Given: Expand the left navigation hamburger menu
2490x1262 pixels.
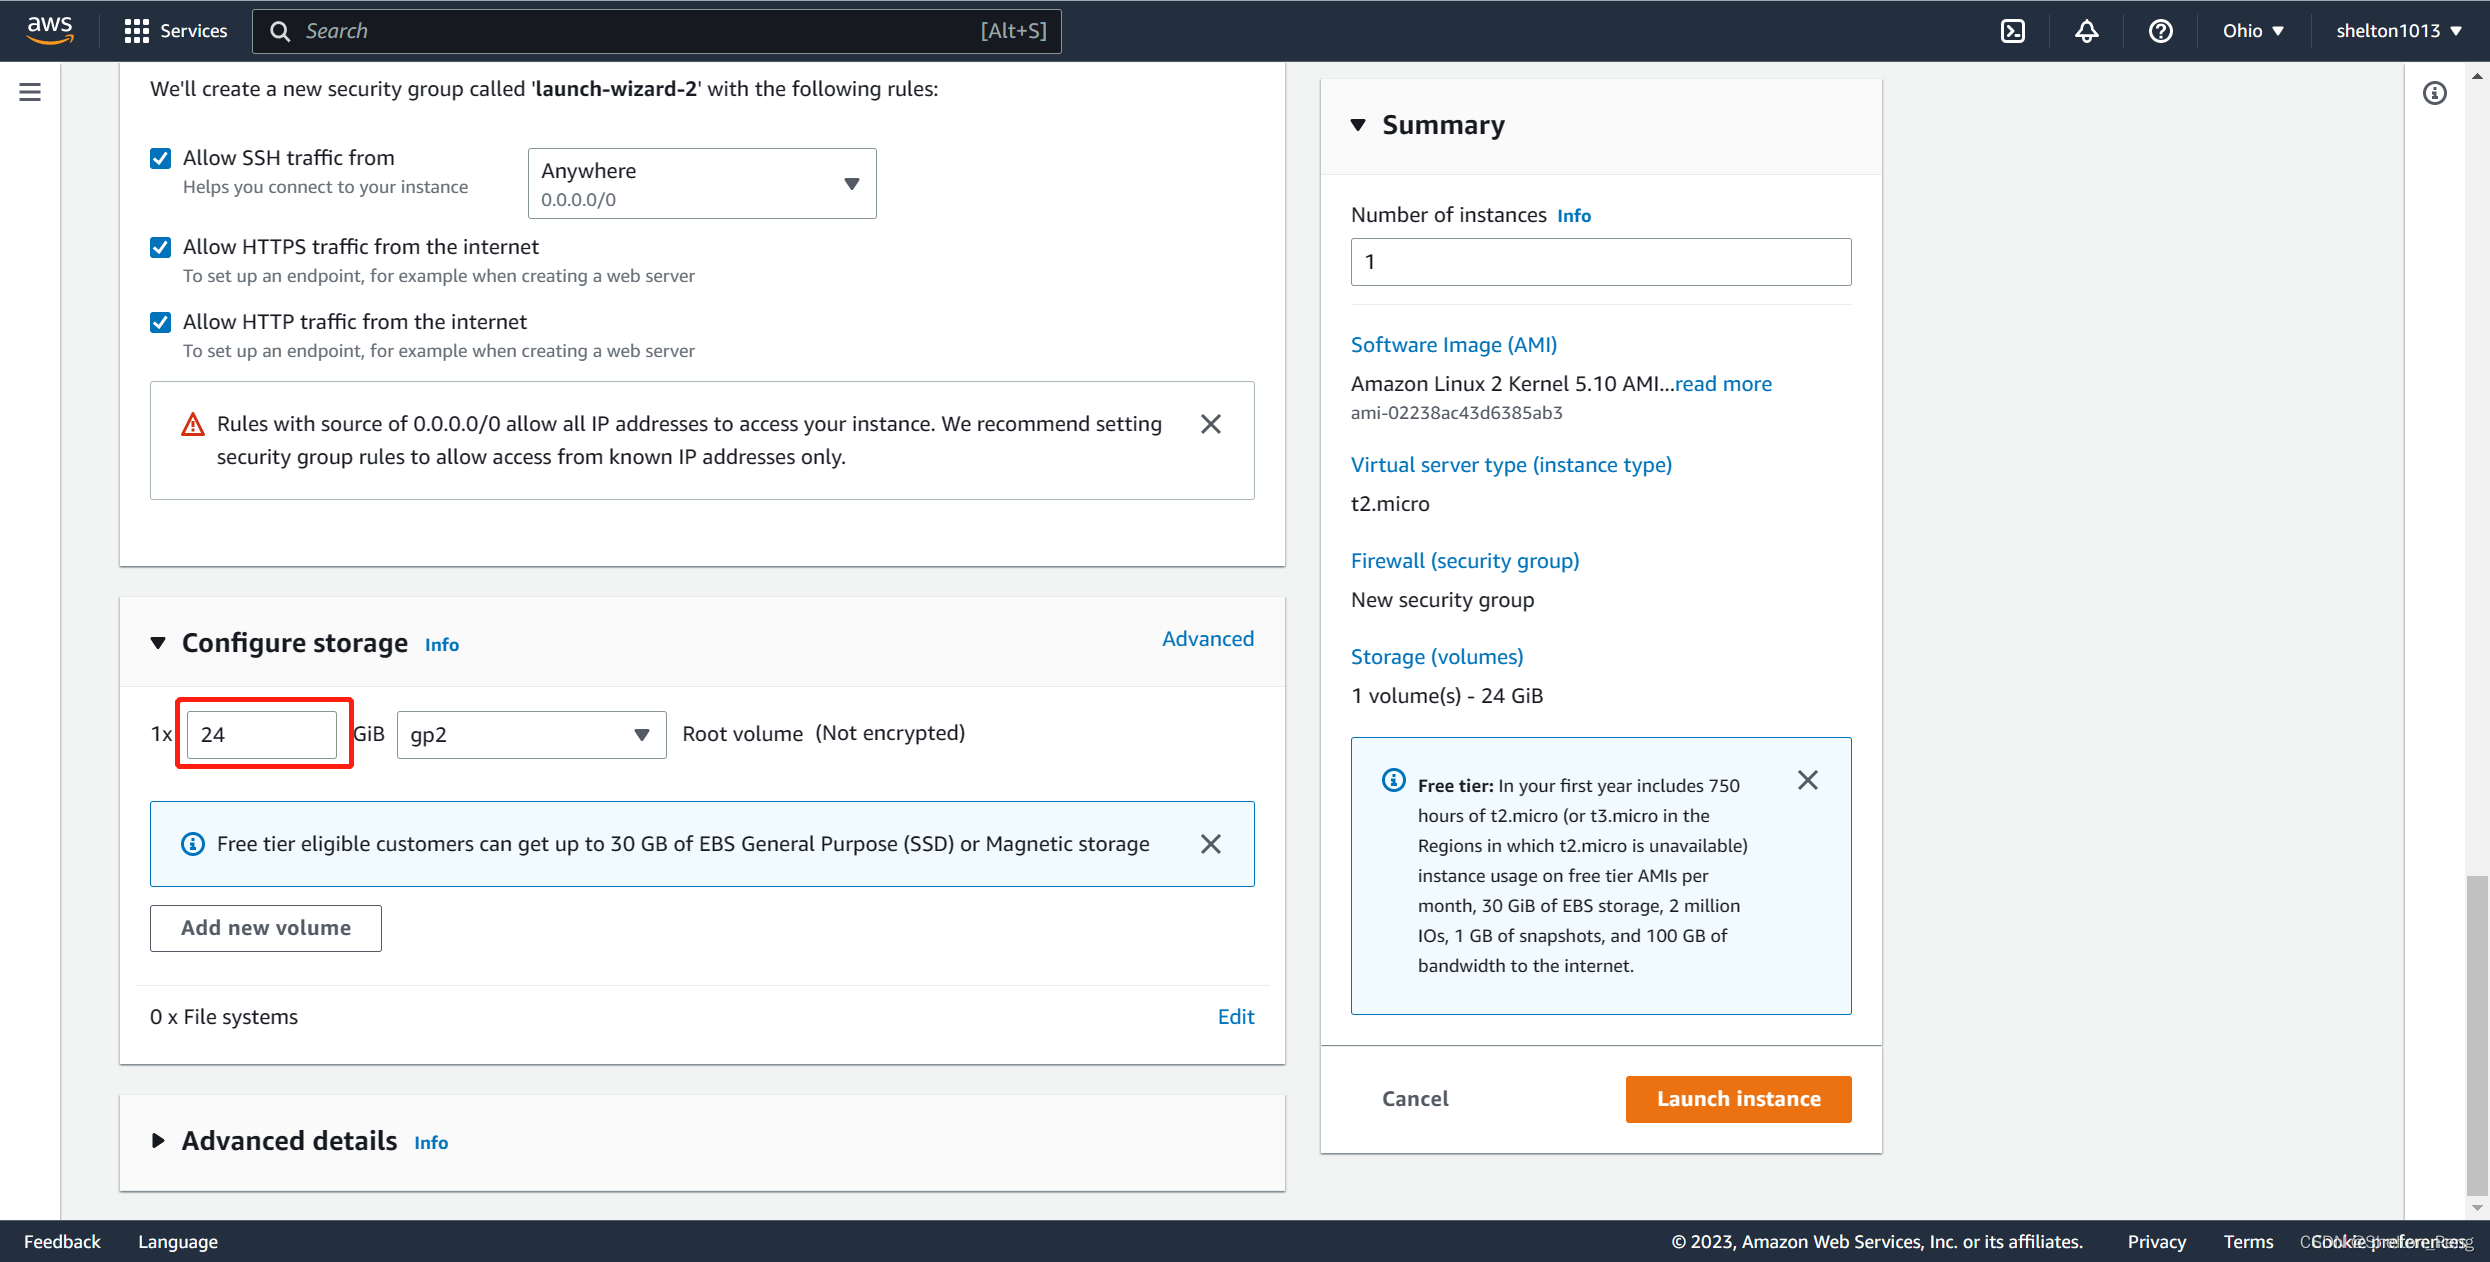Looking at the screenshot, I should (x=30, y=92).
